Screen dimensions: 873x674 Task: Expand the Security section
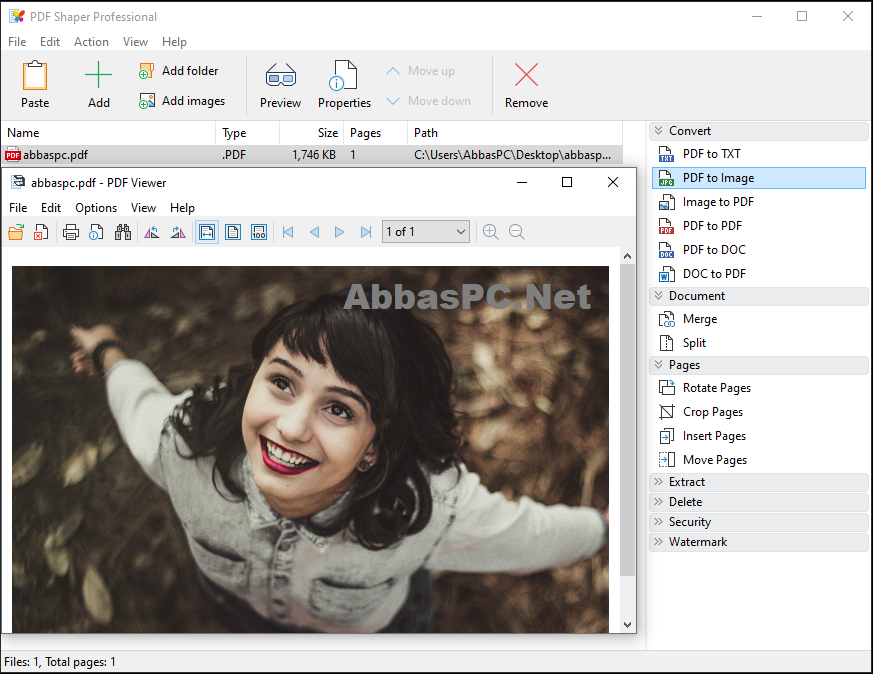(x=758, y=522)
